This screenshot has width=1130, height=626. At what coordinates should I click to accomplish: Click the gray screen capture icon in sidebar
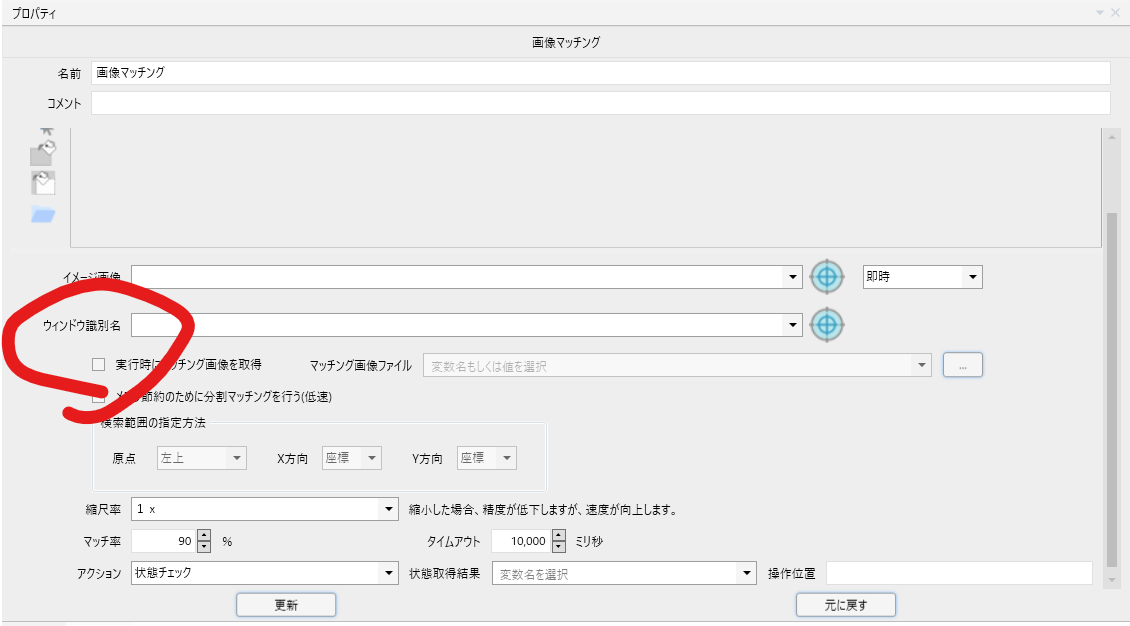coord(40,154)
